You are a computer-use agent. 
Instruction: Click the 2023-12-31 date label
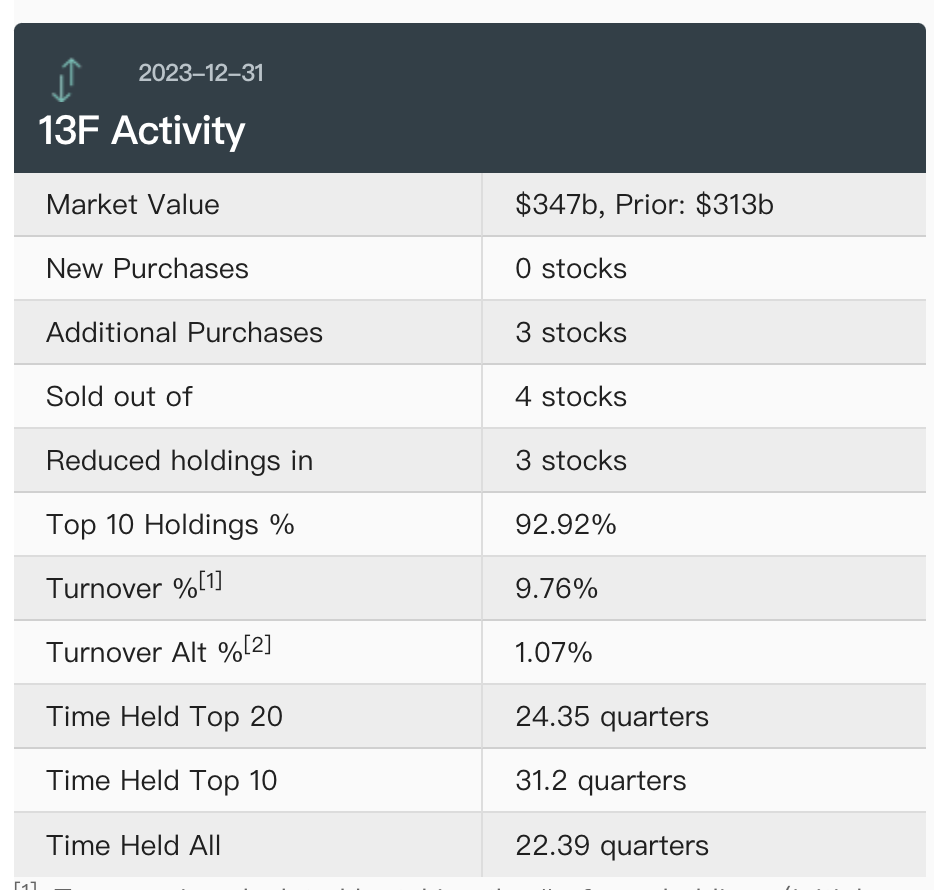[201, 73]
